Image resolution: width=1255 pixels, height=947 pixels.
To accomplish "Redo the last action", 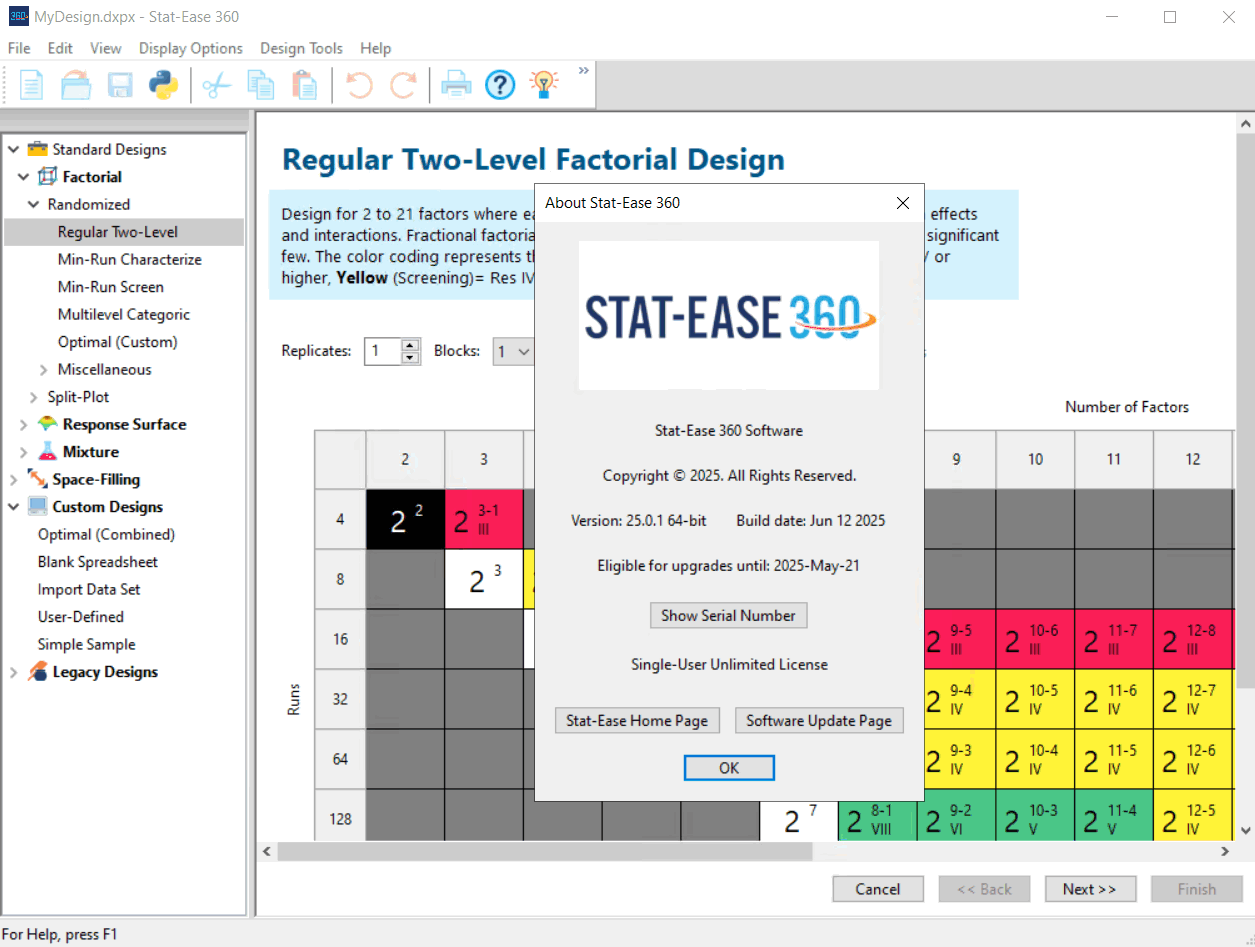I will [x=403, y=85].
